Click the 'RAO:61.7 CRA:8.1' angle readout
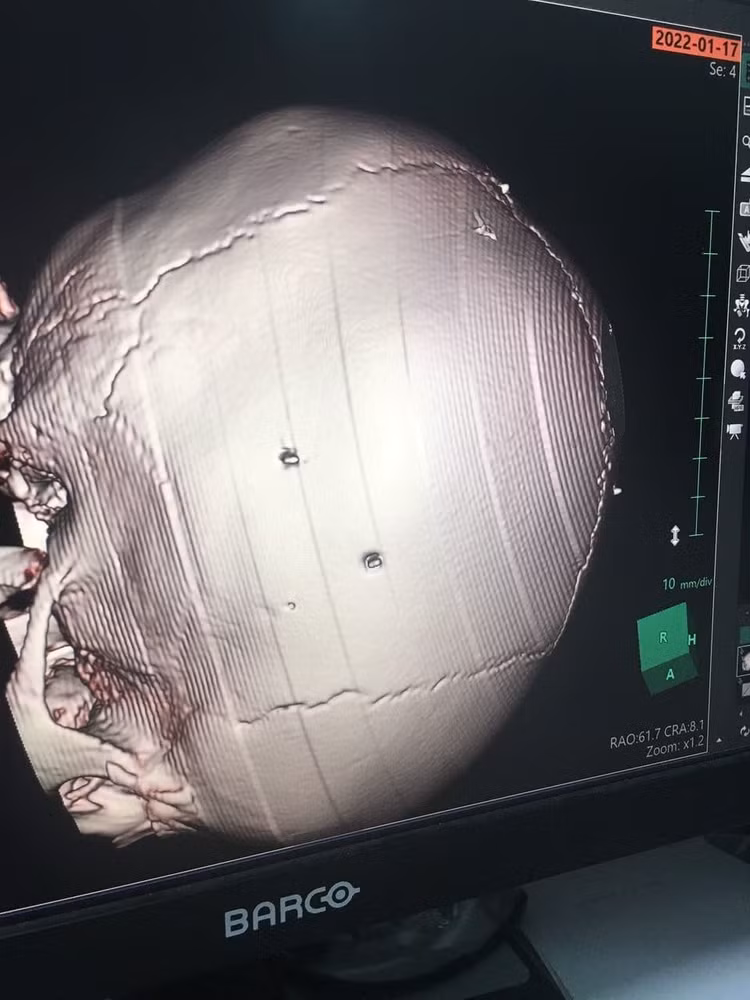The width and height of the screenshot is (750, 1000). point(658,735)
